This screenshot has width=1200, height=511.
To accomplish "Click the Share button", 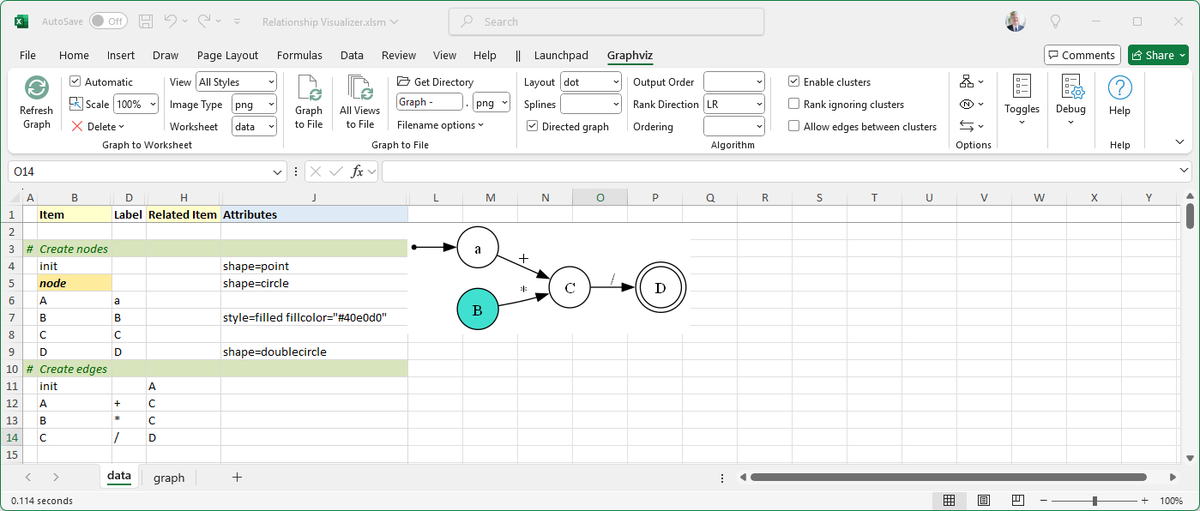I will pos(1157,55).
